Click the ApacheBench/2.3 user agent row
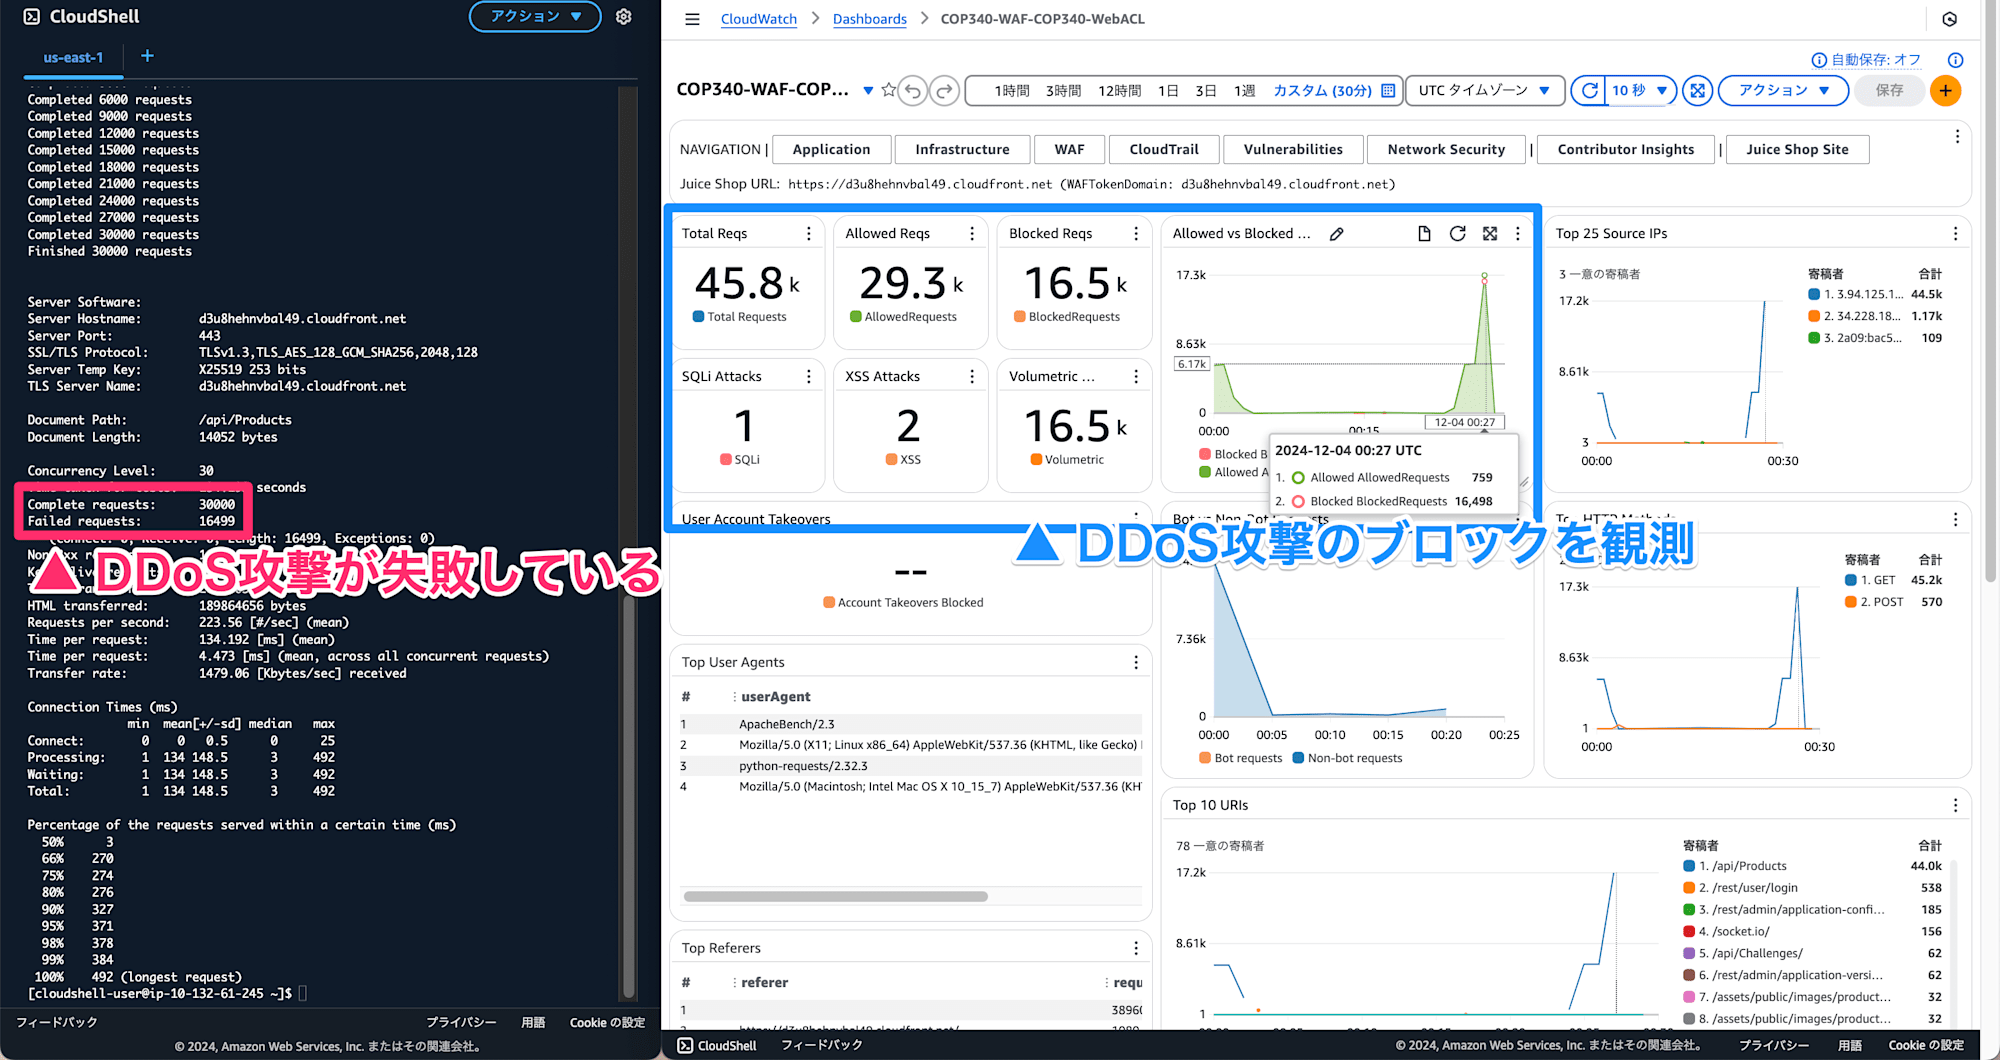 (911, 724)
